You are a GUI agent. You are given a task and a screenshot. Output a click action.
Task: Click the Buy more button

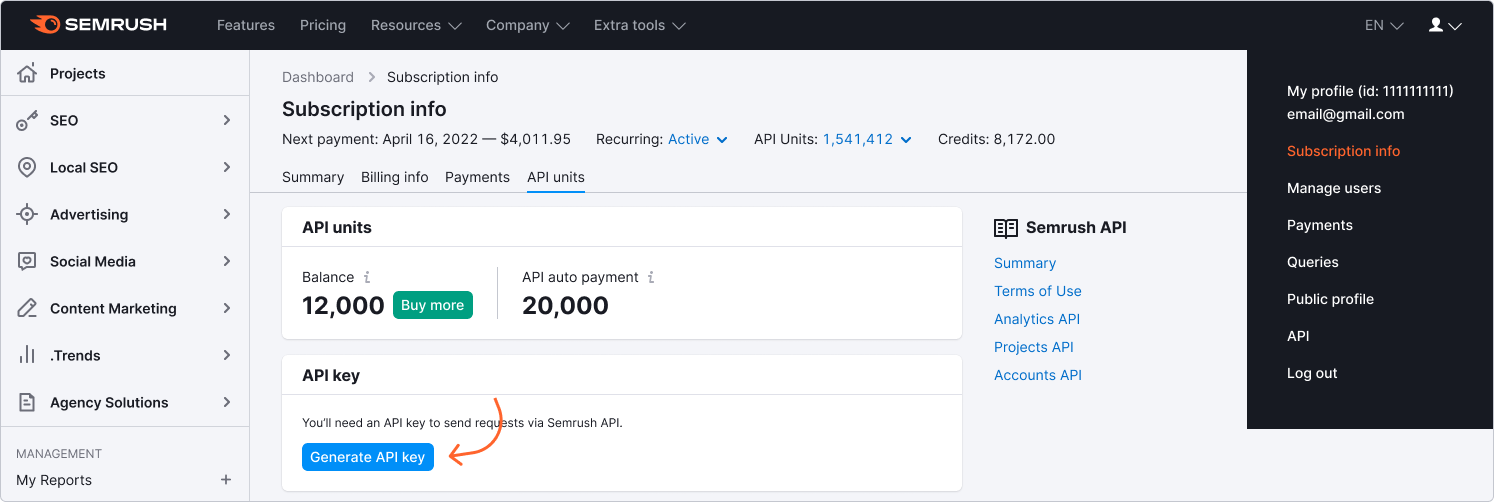click(x=432, y=305)
